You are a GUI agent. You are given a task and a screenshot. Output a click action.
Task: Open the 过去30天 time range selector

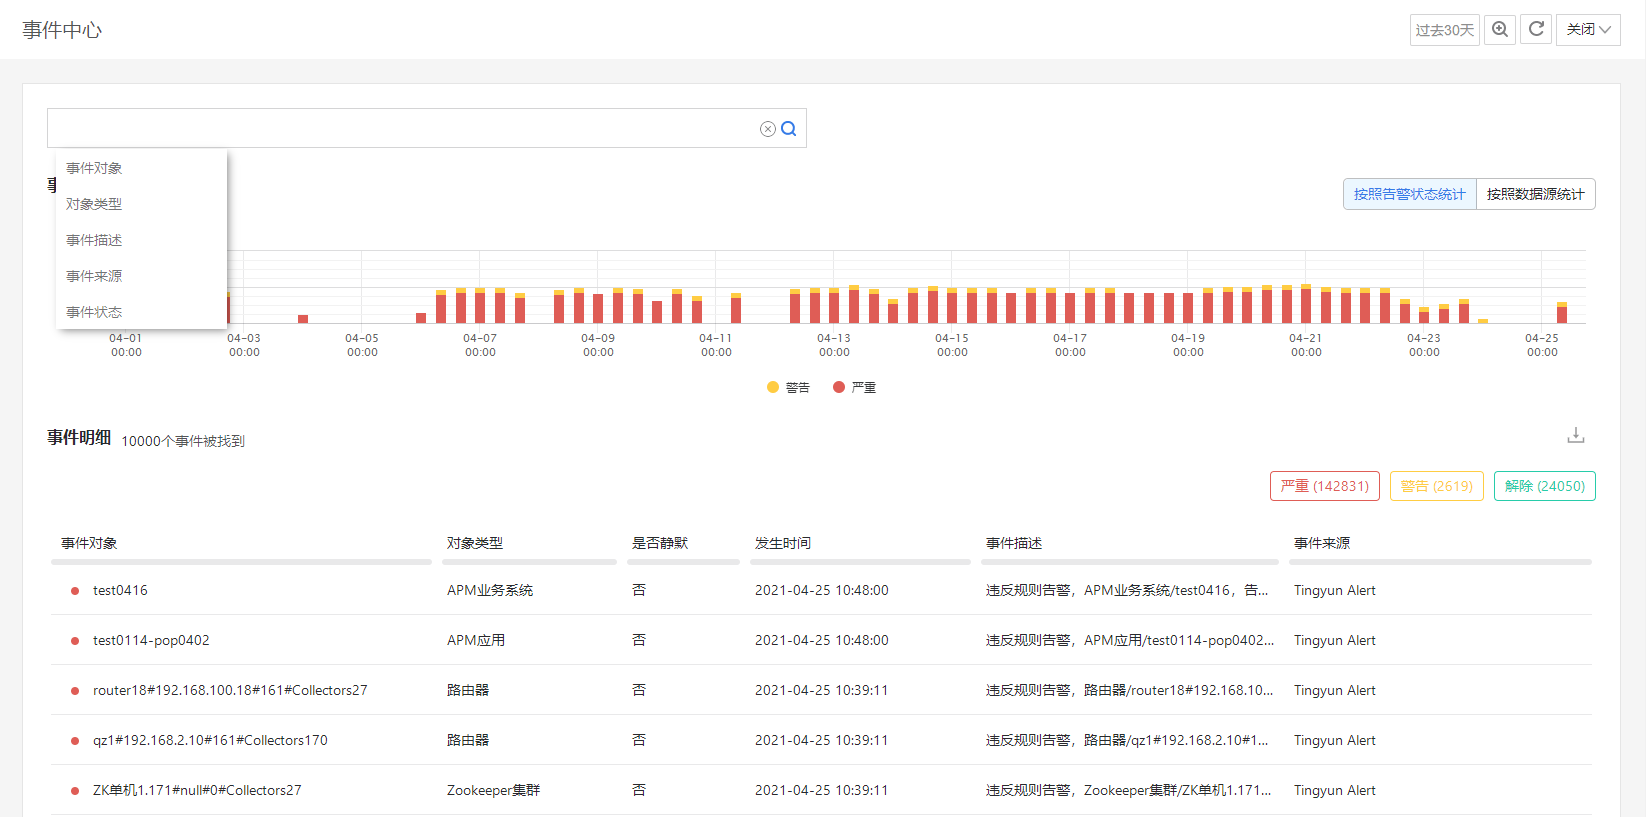1445,30
